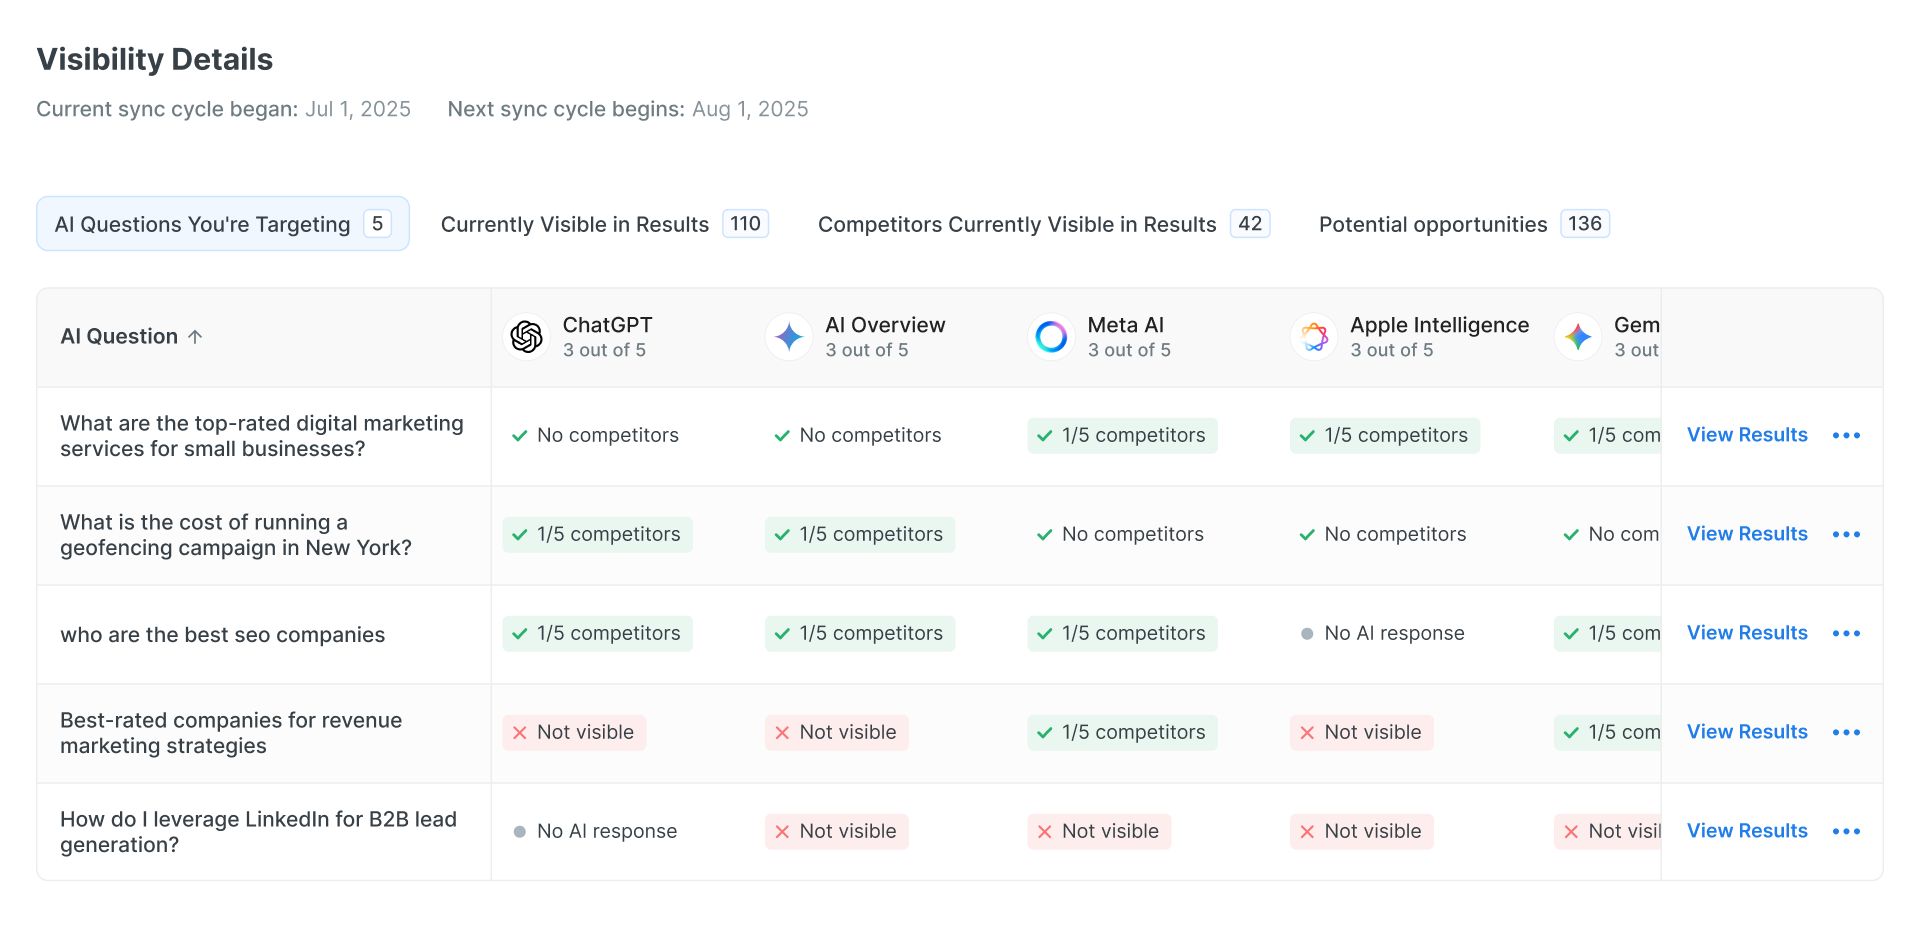View Results for revenue marketing strategies question
Image resolution: width=1920 pixels, height=941 pixels.
(1747, 731)
